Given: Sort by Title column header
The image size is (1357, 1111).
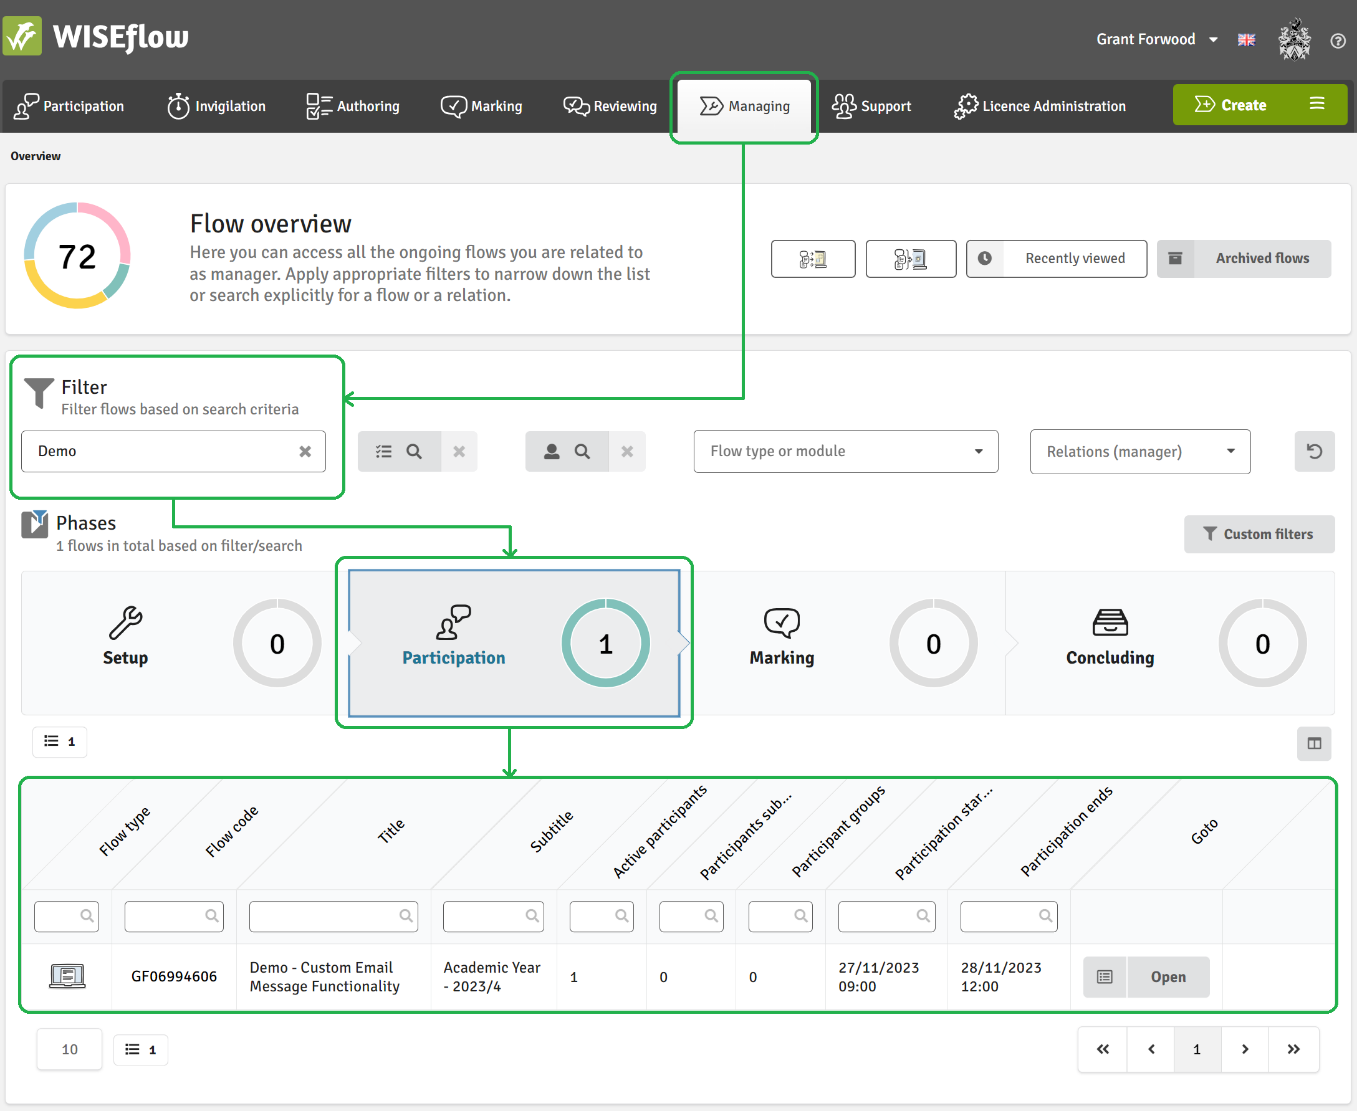Looking at the screenshot, I should 391,830.
